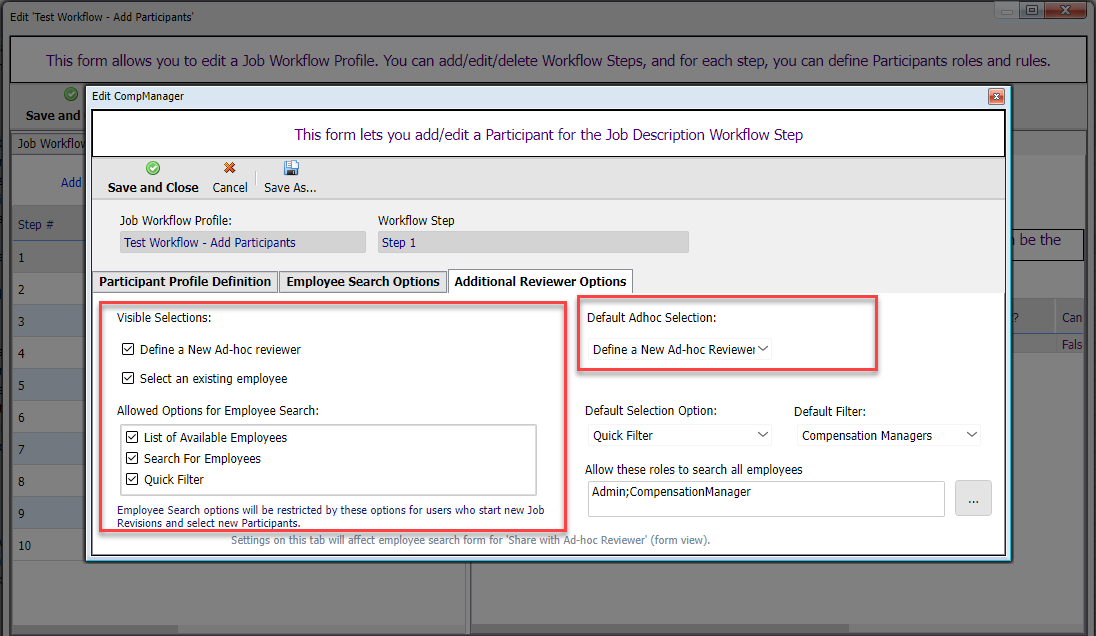Click the green Save and Close checkmark icon
This screenshot has height=636, width=1096.
click(153, 169)
